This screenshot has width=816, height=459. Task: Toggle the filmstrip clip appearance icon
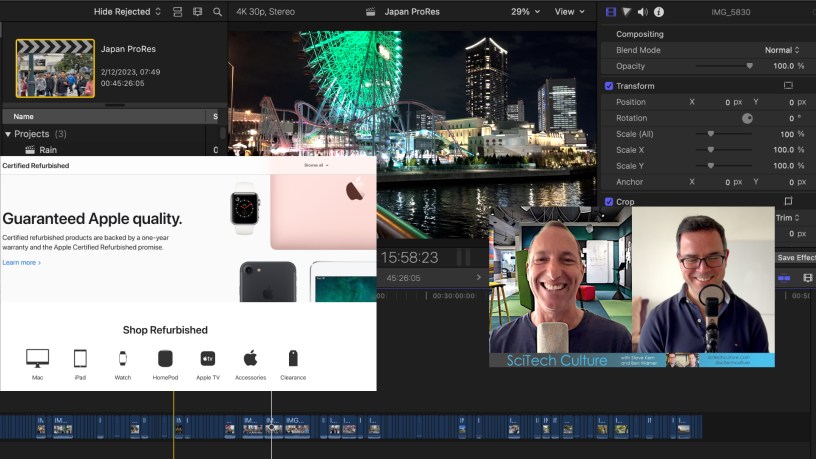[197, 12]
